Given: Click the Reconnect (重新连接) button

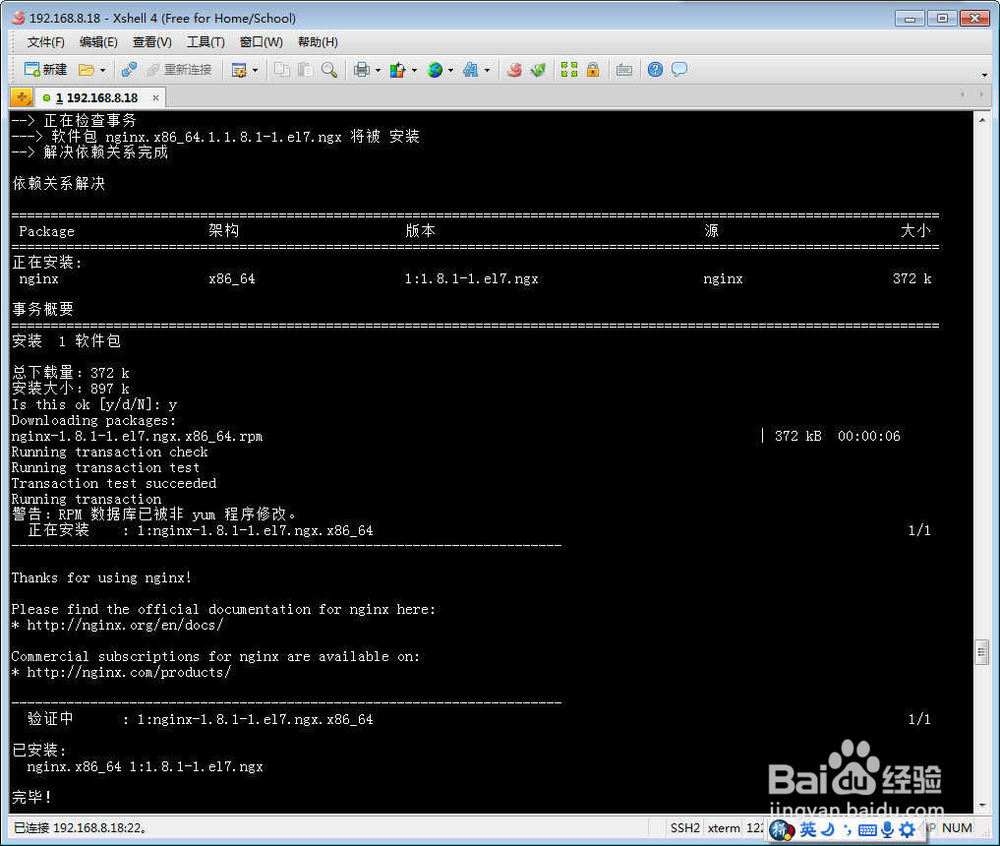Looking at the screenshot, I should coord(179,69).
